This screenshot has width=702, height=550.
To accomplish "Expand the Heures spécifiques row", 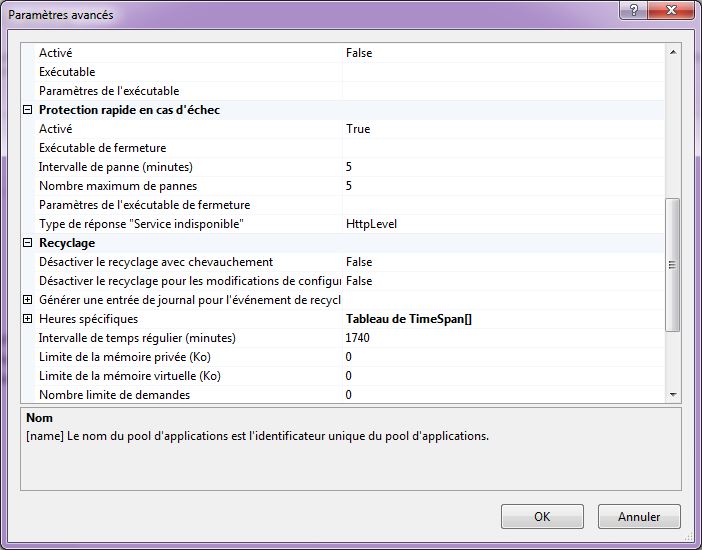I will coord(28,319).
